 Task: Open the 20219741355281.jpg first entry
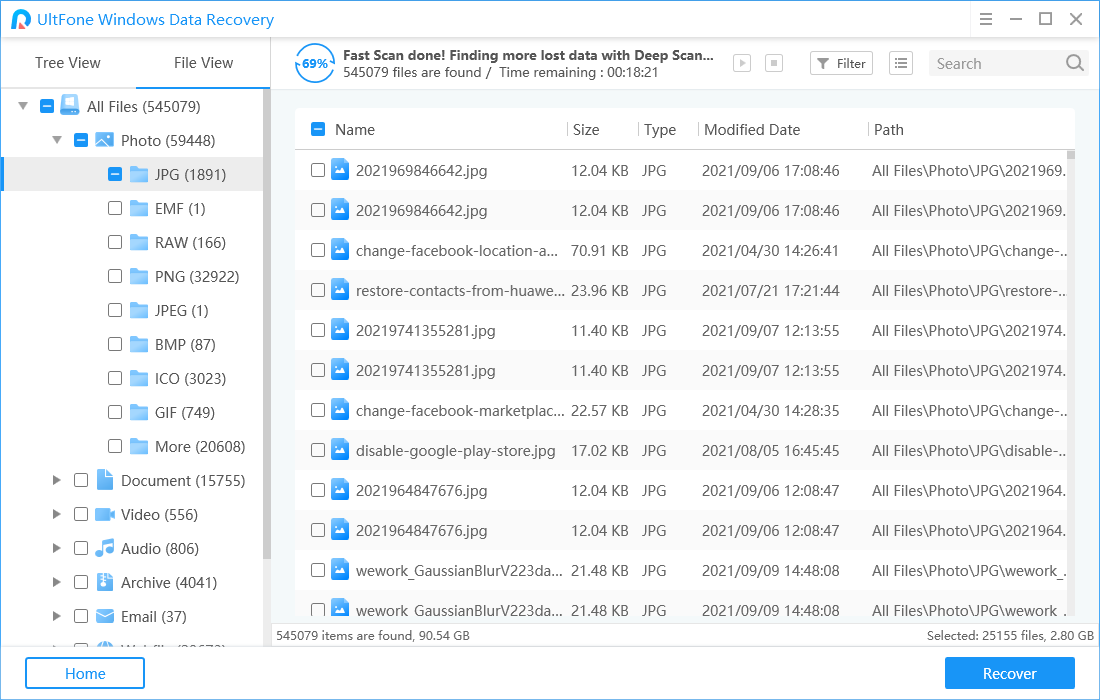pyautogui.click(x=425, y=330)
